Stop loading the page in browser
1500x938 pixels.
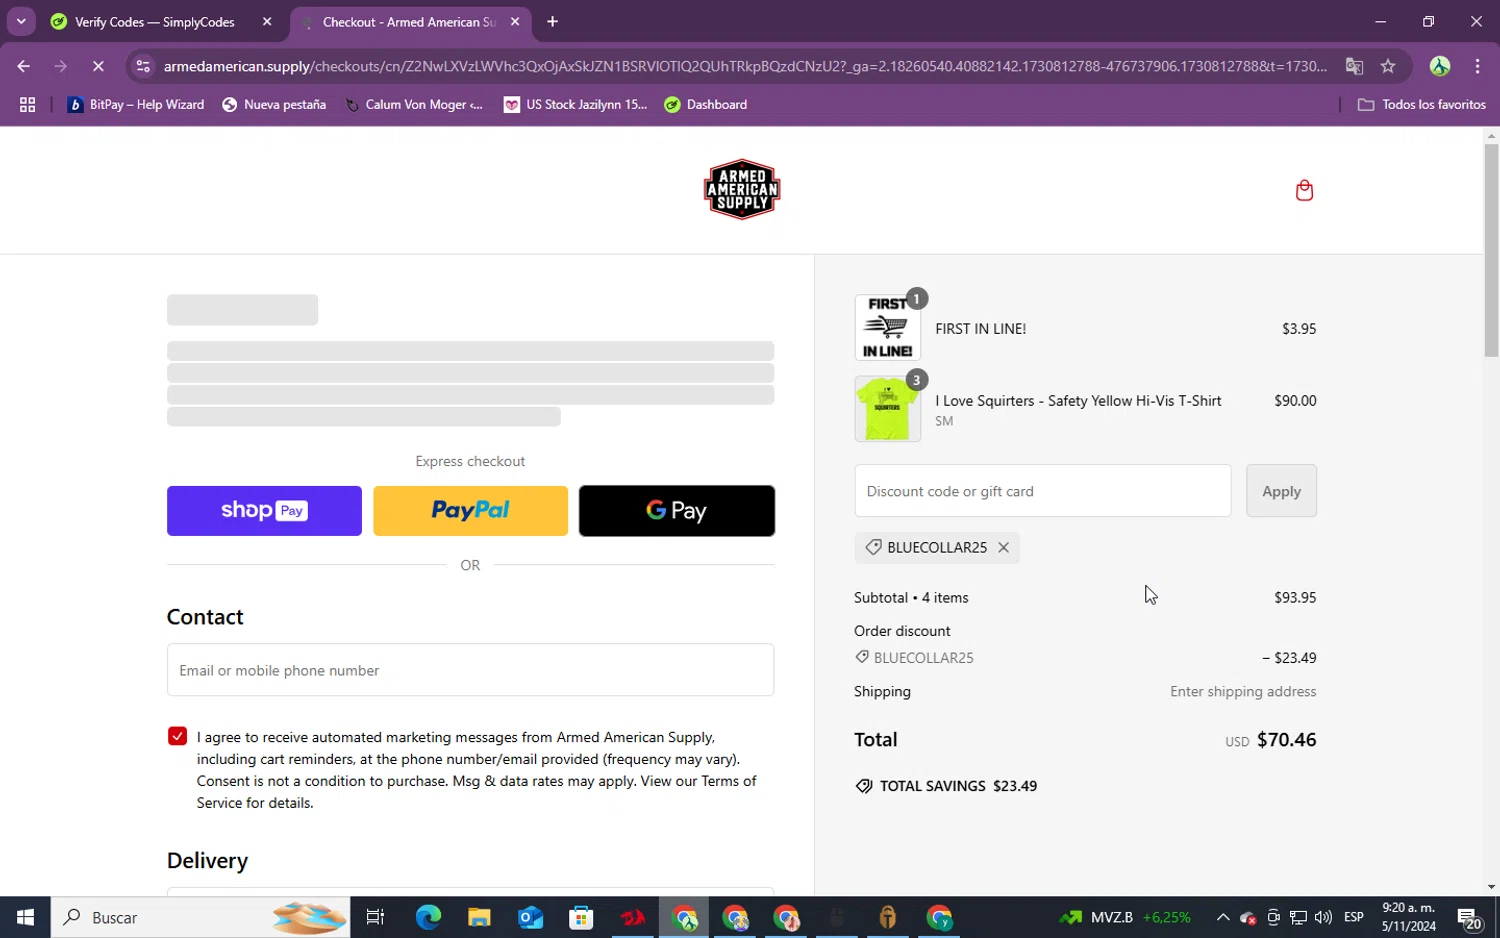tap(98, 66)
